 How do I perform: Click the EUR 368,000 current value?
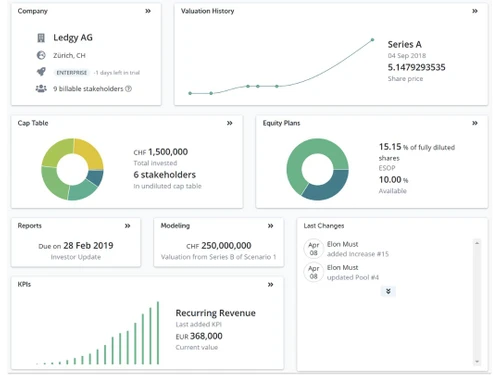pos(199,336)
